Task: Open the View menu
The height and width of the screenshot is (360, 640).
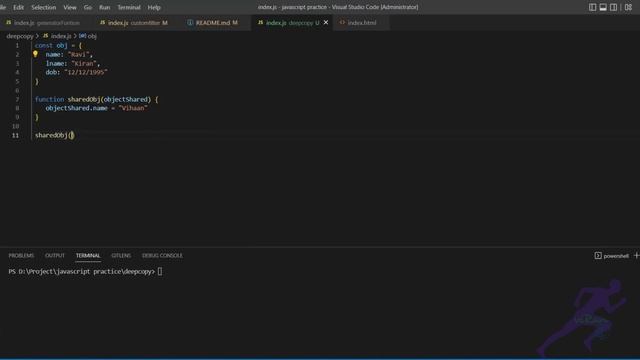Action: pos(70,7)
